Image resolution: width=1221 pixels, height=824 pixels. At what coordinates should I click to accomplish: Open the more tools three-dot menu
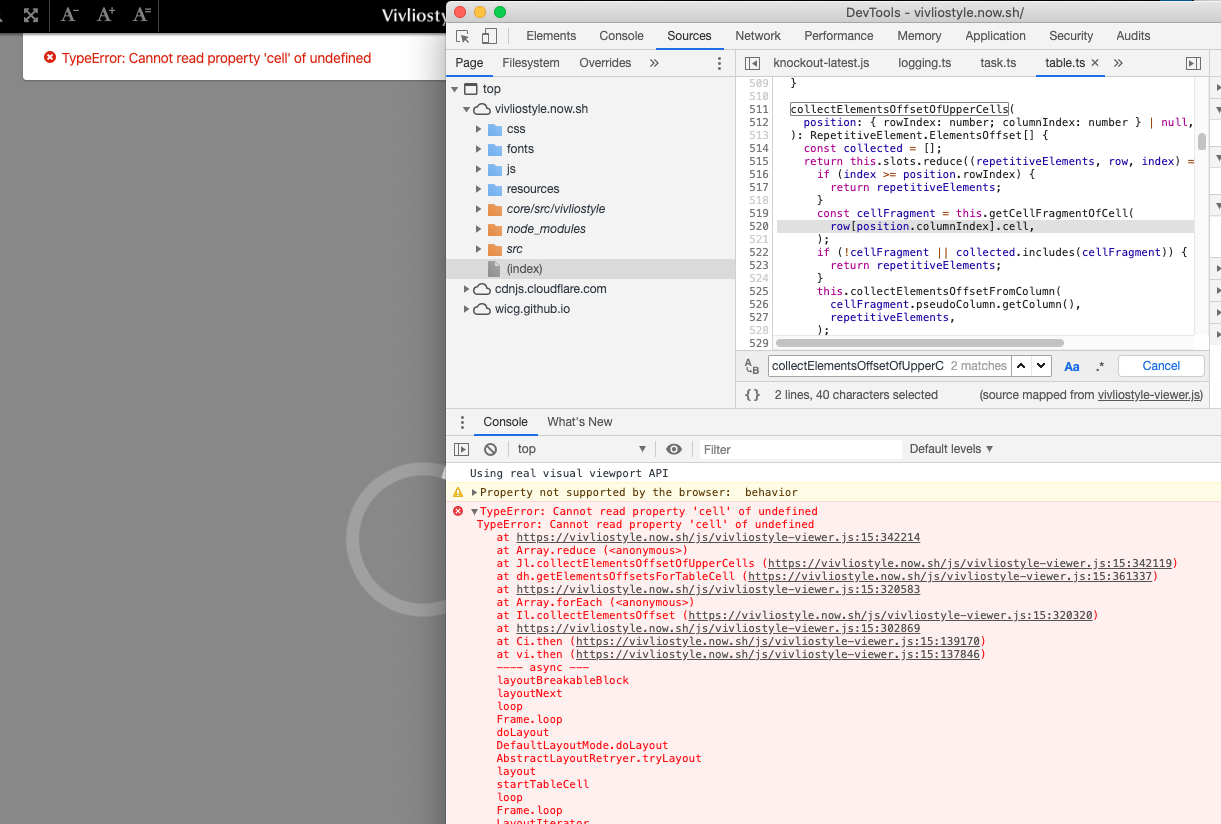pos(462,422)
